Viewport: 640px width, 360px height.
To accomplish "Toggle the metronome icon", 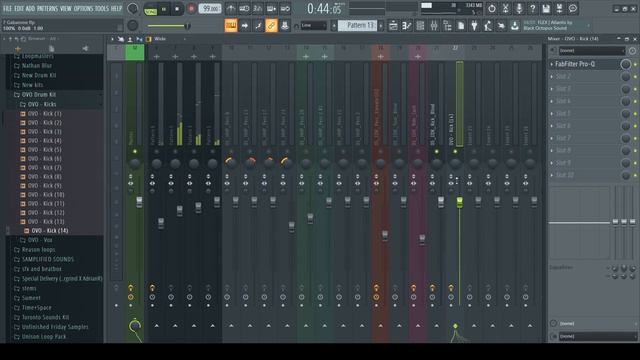I will click(231, 9).
